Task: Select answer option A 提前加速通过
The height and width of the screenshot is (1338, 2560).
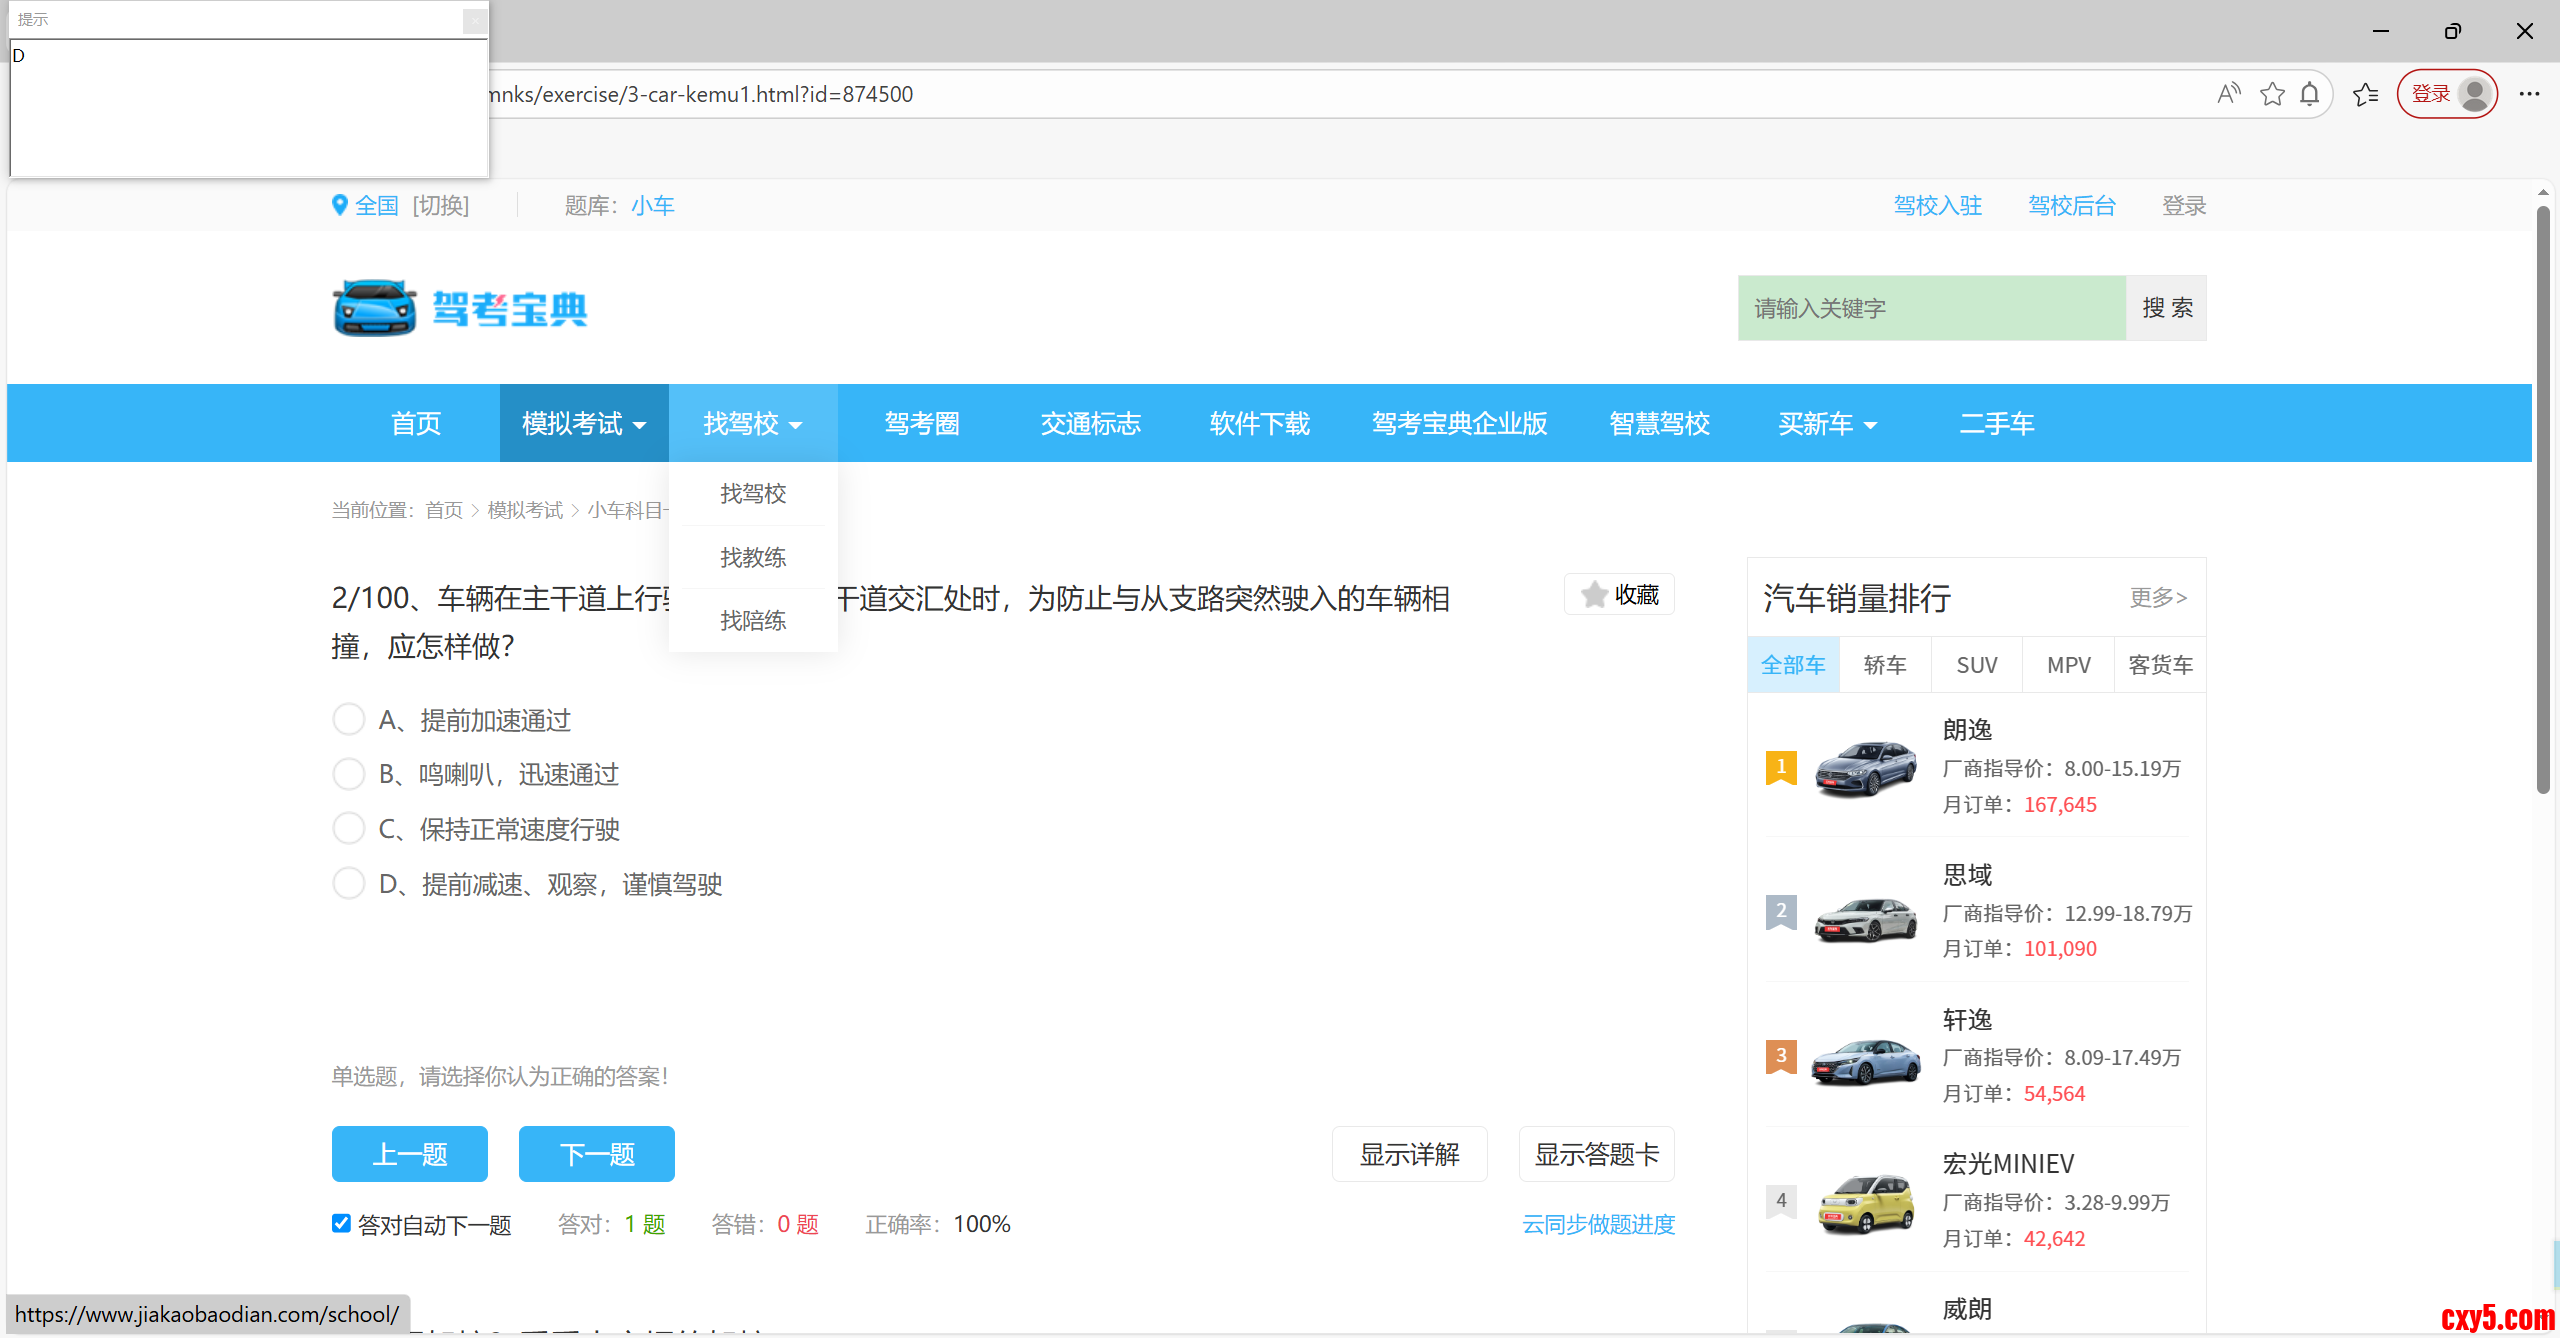Action: coord(348,719)
